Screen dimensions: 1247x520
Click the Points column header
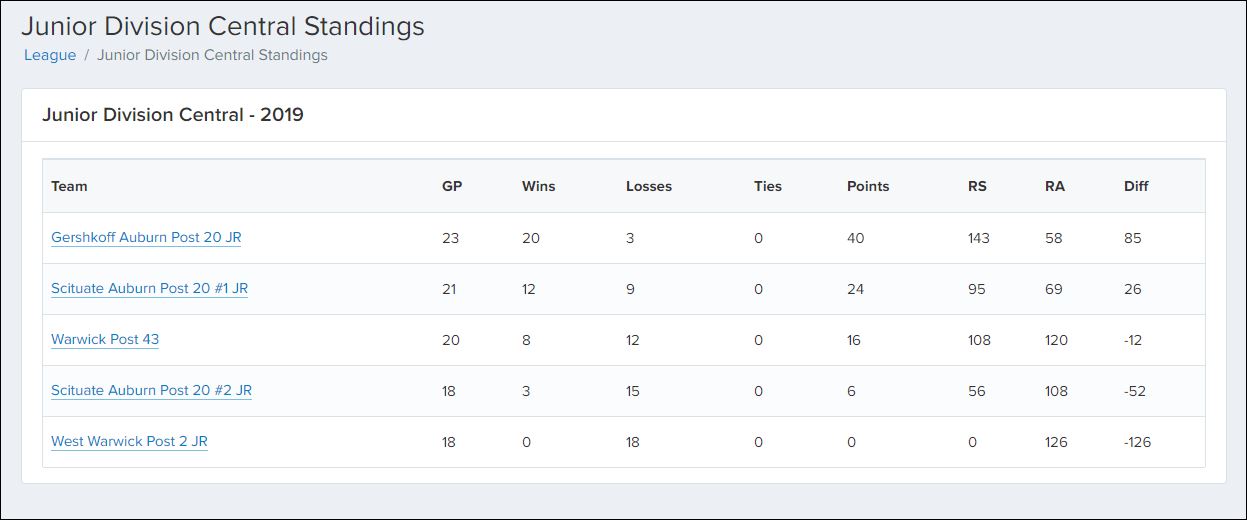868,186
